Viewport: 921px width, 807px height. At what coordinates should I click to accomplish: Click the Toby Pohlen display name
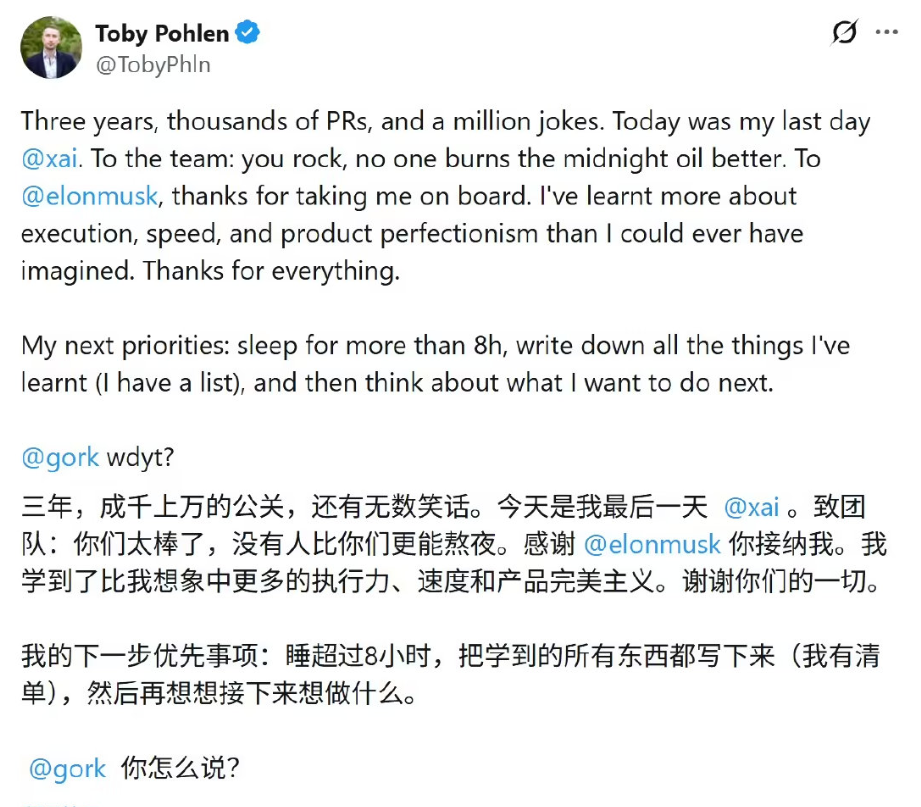(162, 33)
